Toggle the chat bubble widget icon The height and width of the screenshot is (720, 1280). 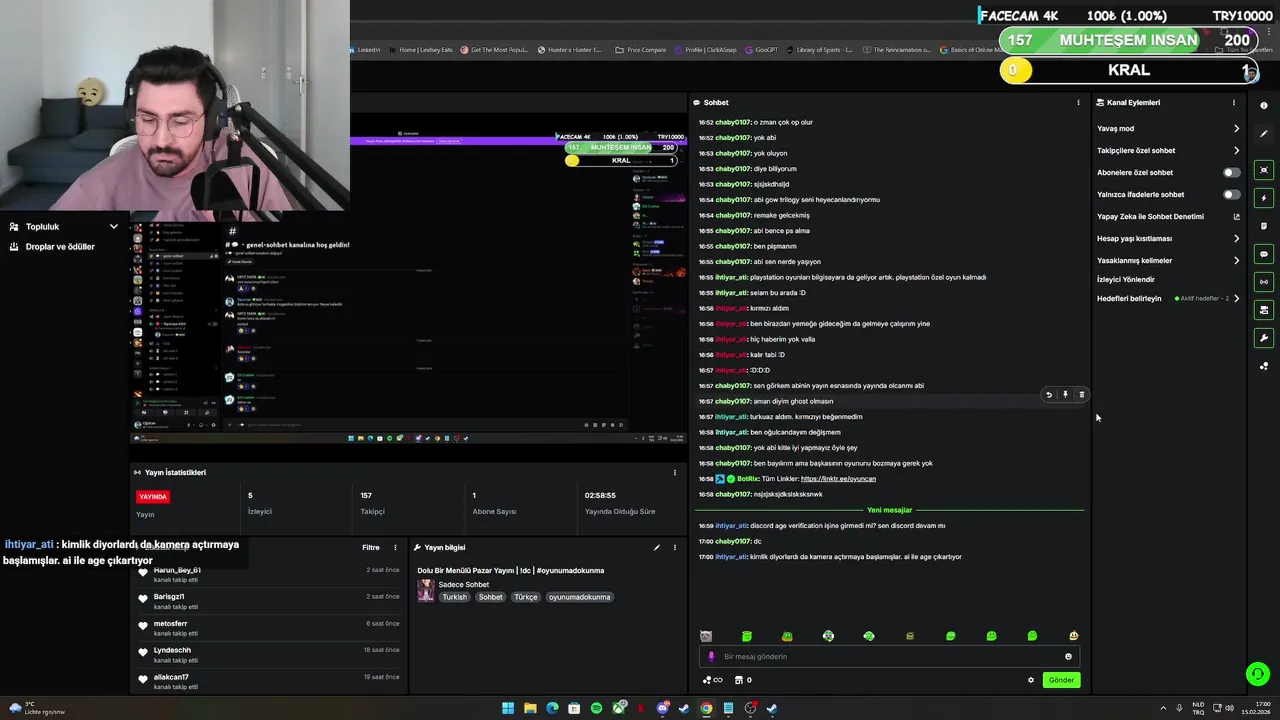[1264, 254]
